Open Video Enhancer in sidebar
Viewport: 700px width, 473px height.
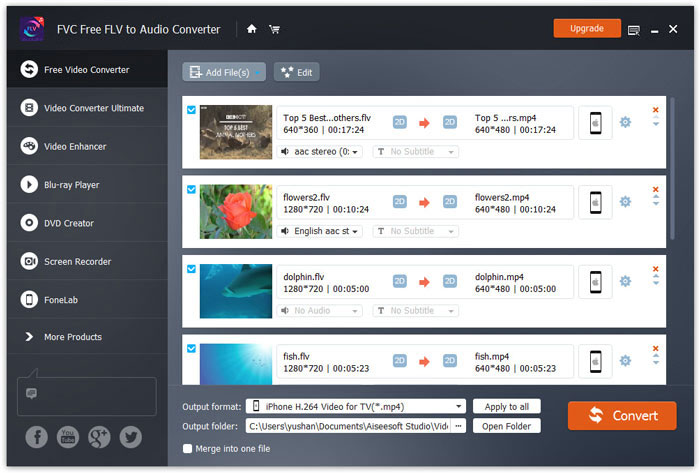coord(87,146)
